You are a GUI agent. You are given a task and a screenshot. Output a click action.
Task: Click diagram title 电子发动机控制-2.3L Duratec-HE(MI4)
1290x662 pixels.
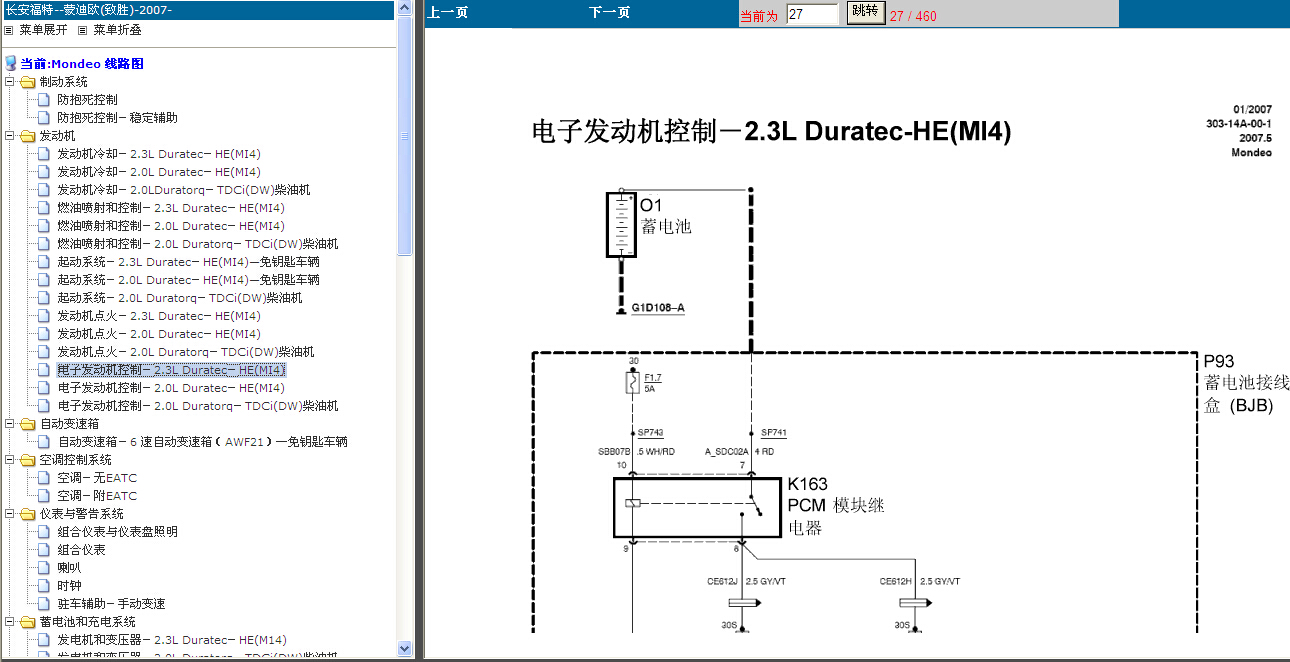[x=771, y=132]
